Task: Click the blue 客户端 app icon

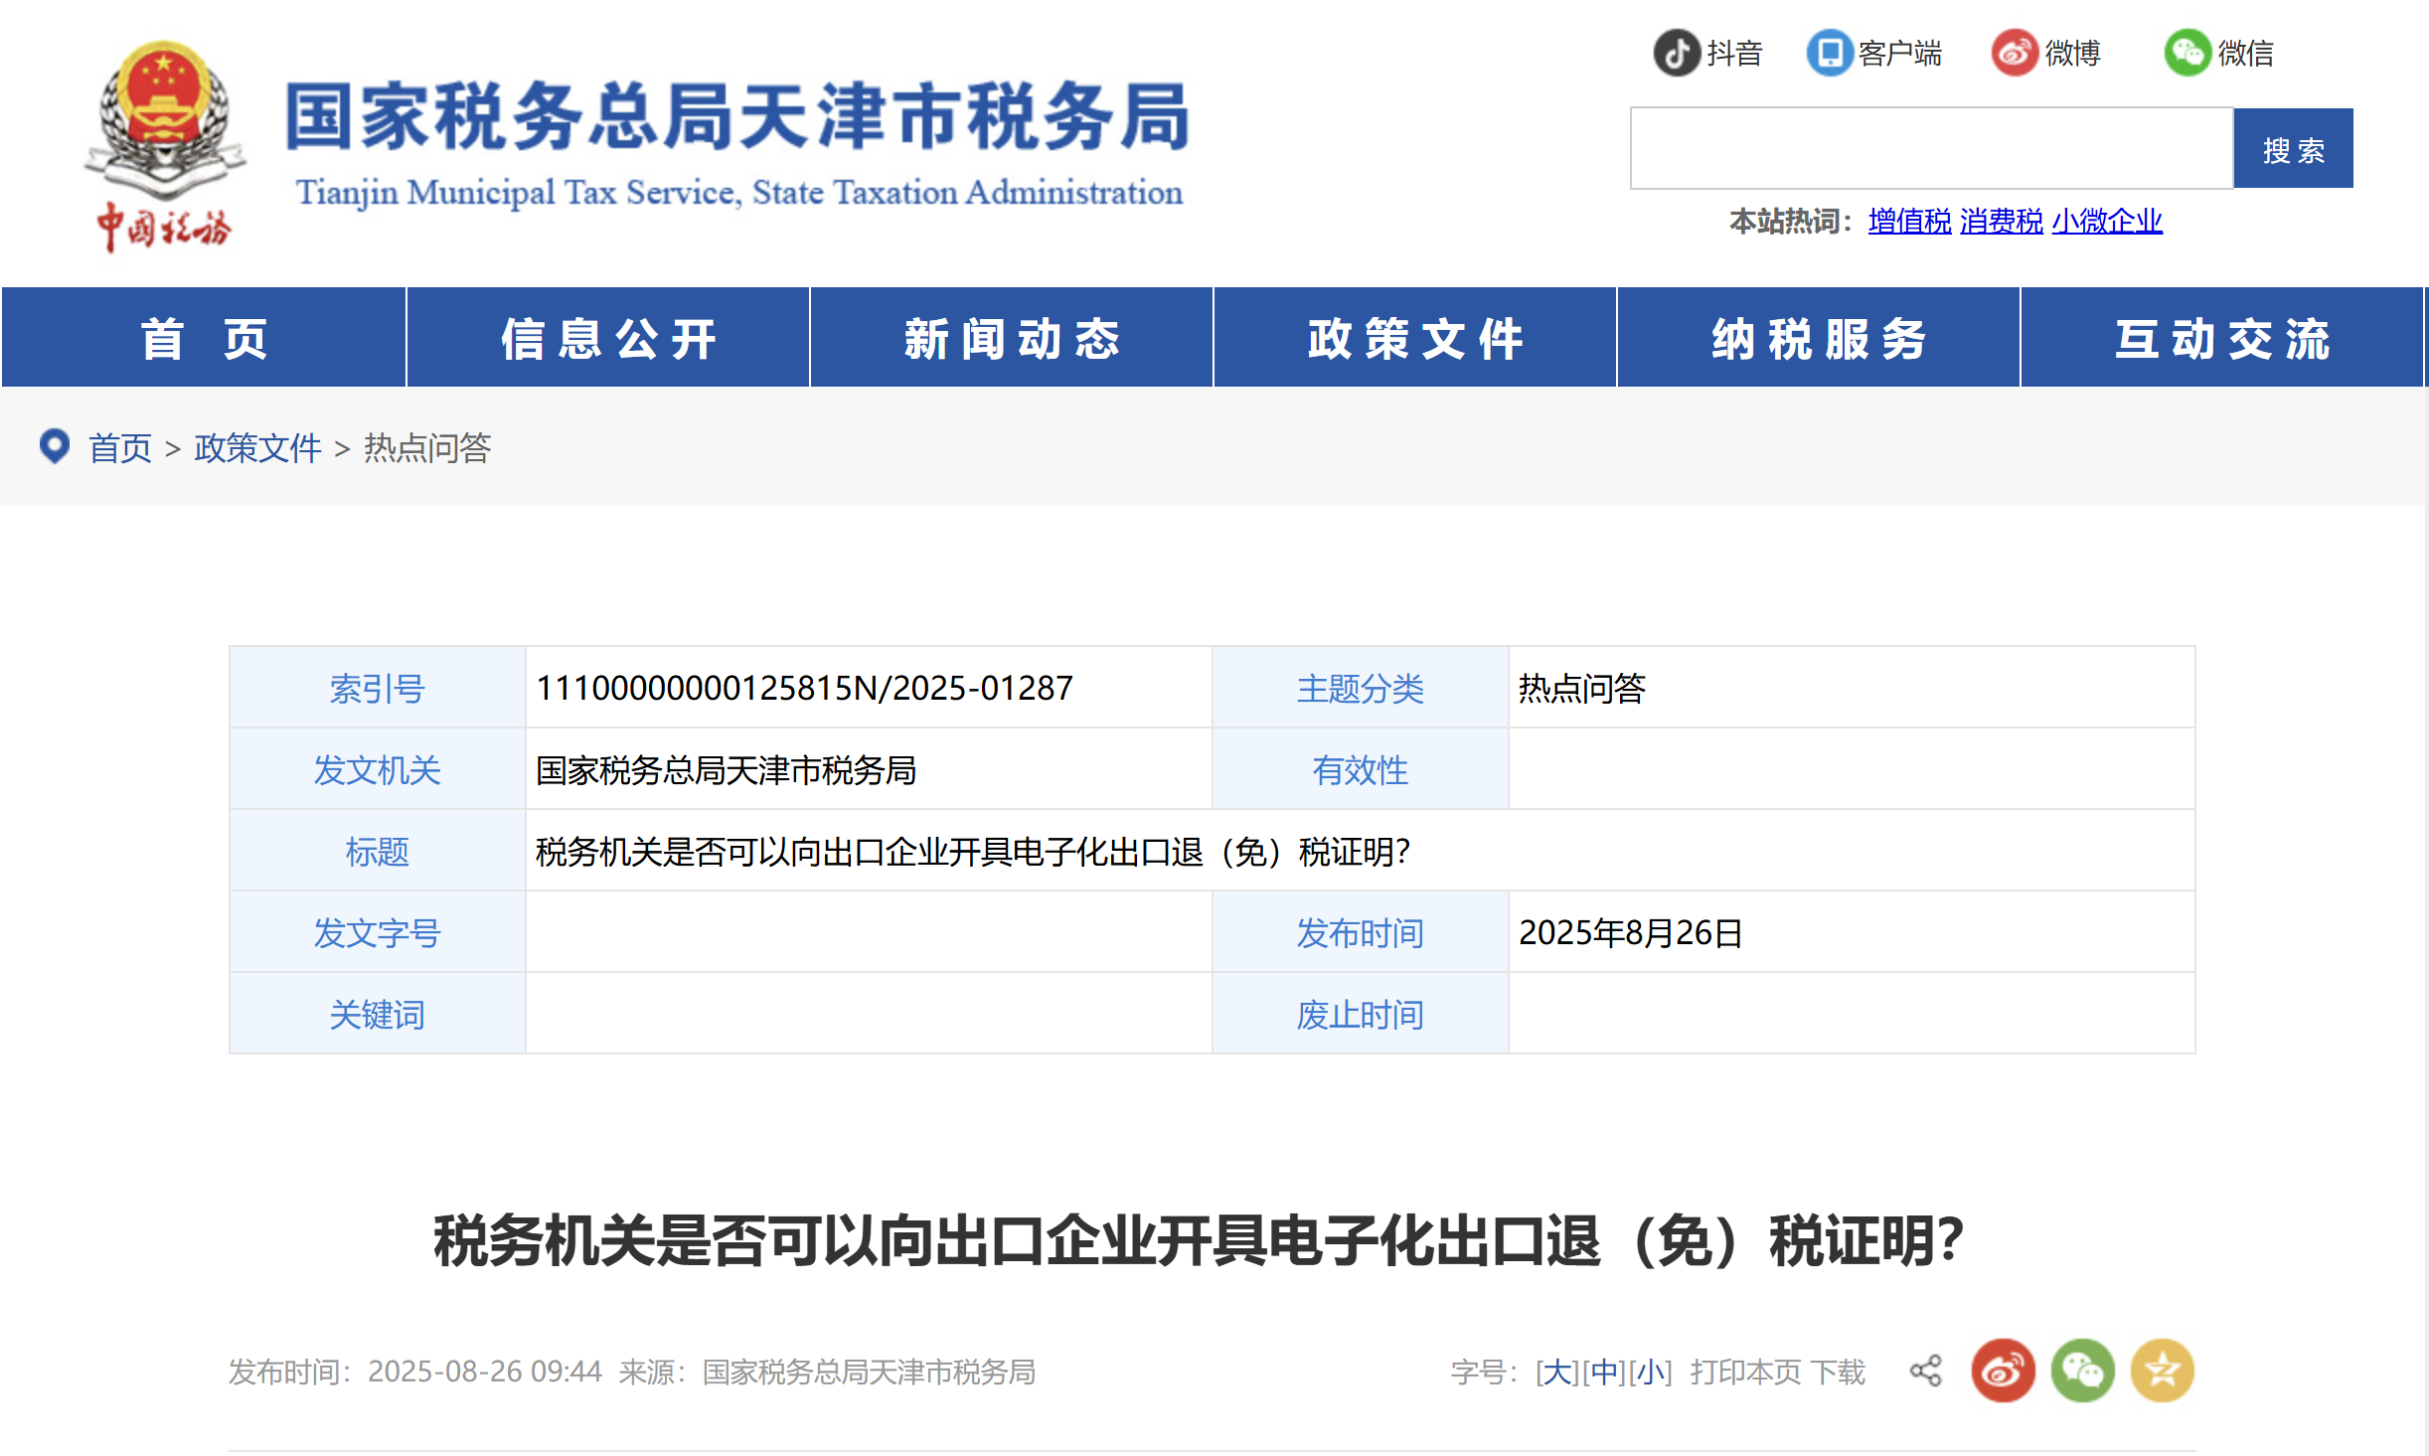Action: click(x=1829, y=52)
